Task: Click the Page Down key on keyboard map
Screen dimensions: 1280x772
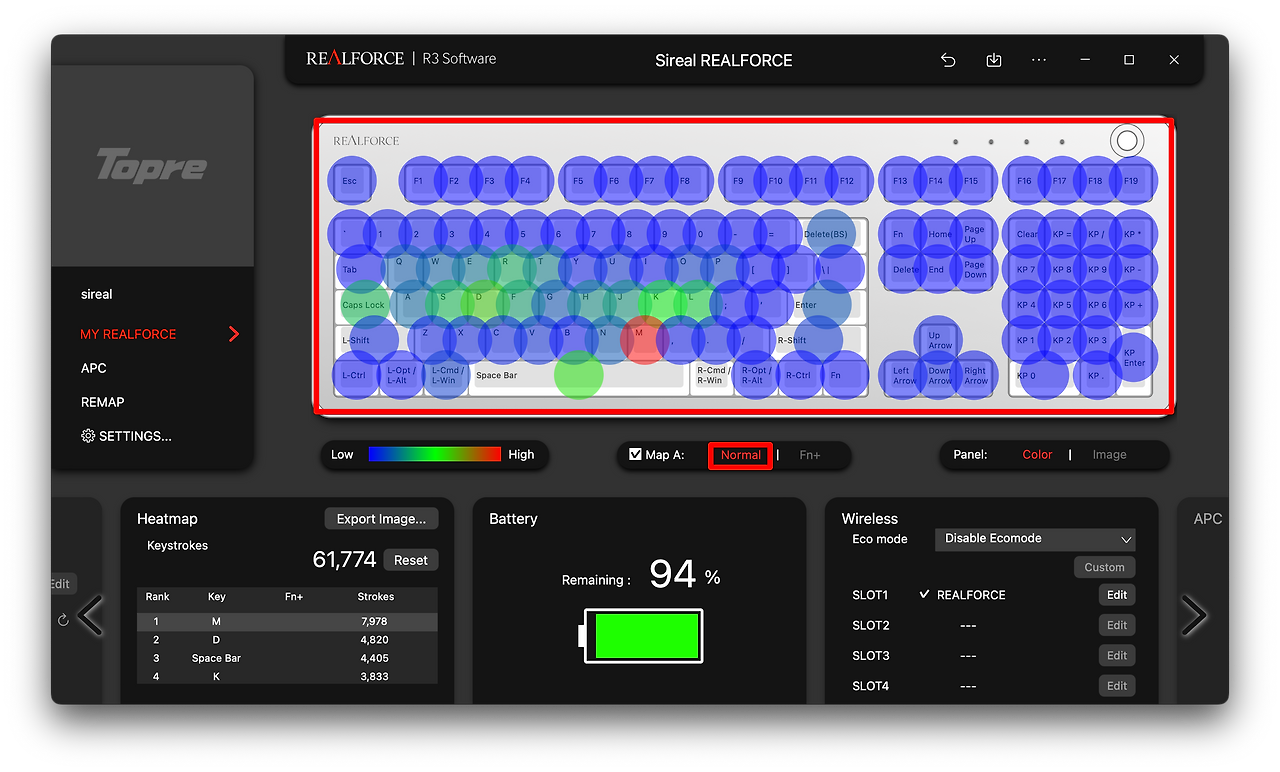Action: [x=975, y=270]
